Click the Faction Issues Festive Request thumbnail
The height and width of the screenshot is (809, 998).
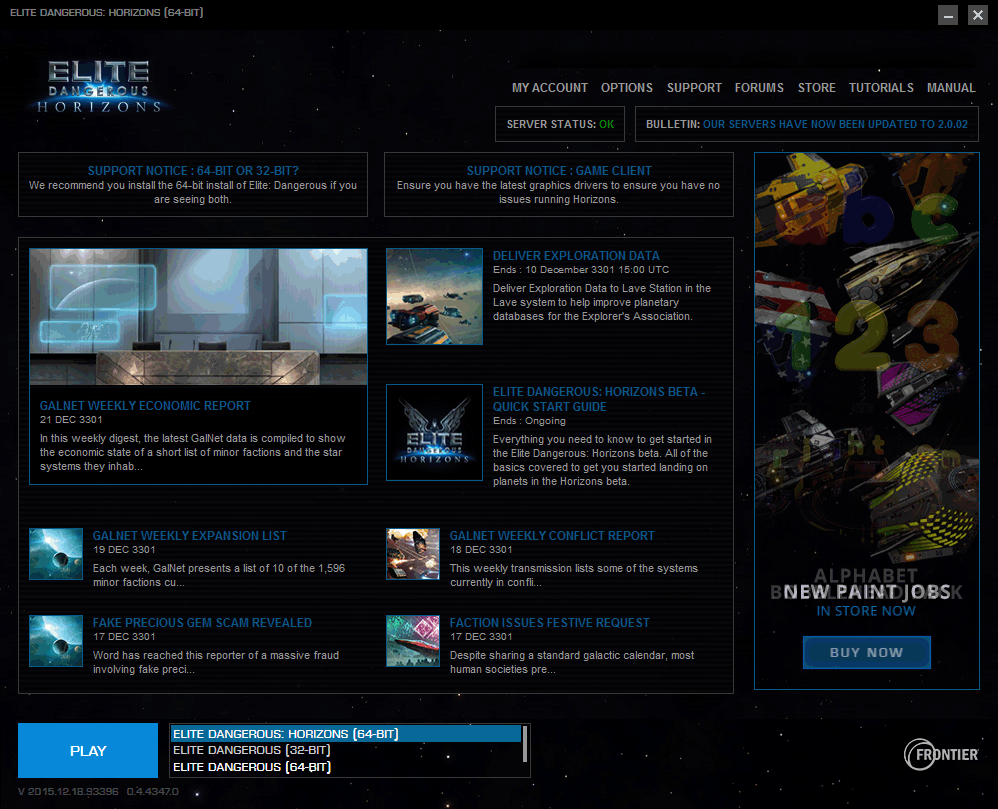click(413, 641)
